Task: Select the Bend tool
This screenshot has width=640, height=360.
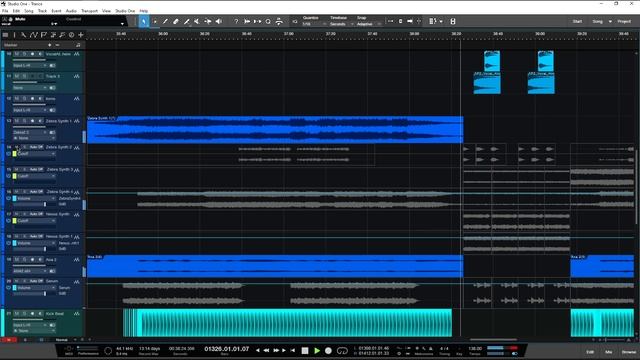Action: click(208, 22)
